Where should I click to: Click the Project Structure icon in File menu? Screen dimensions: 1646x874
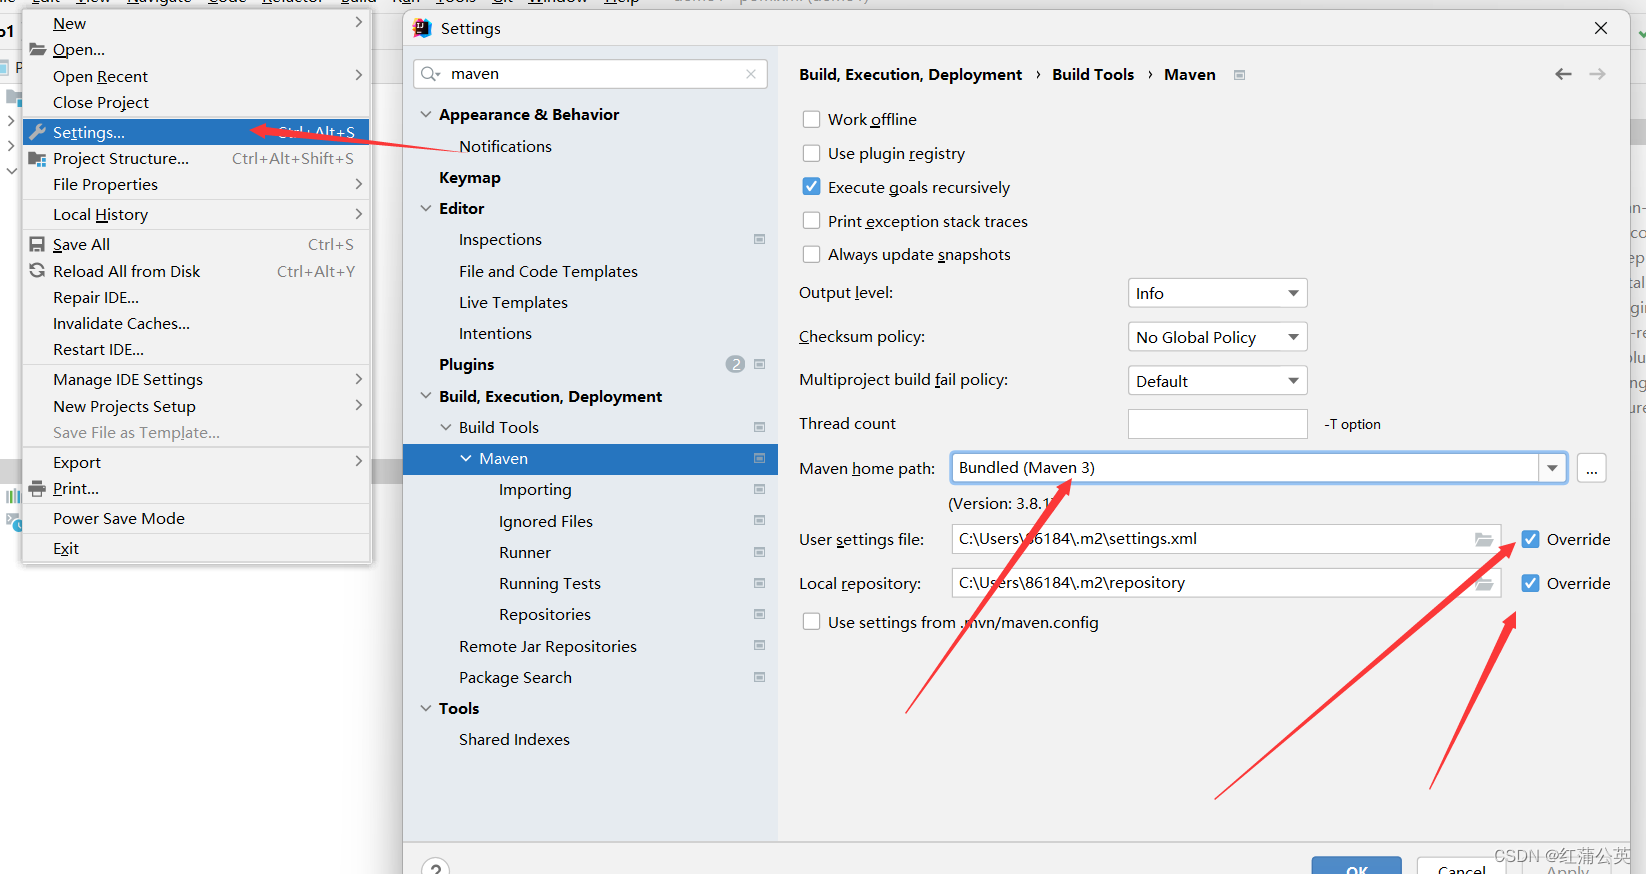click(x=38, y=158)
